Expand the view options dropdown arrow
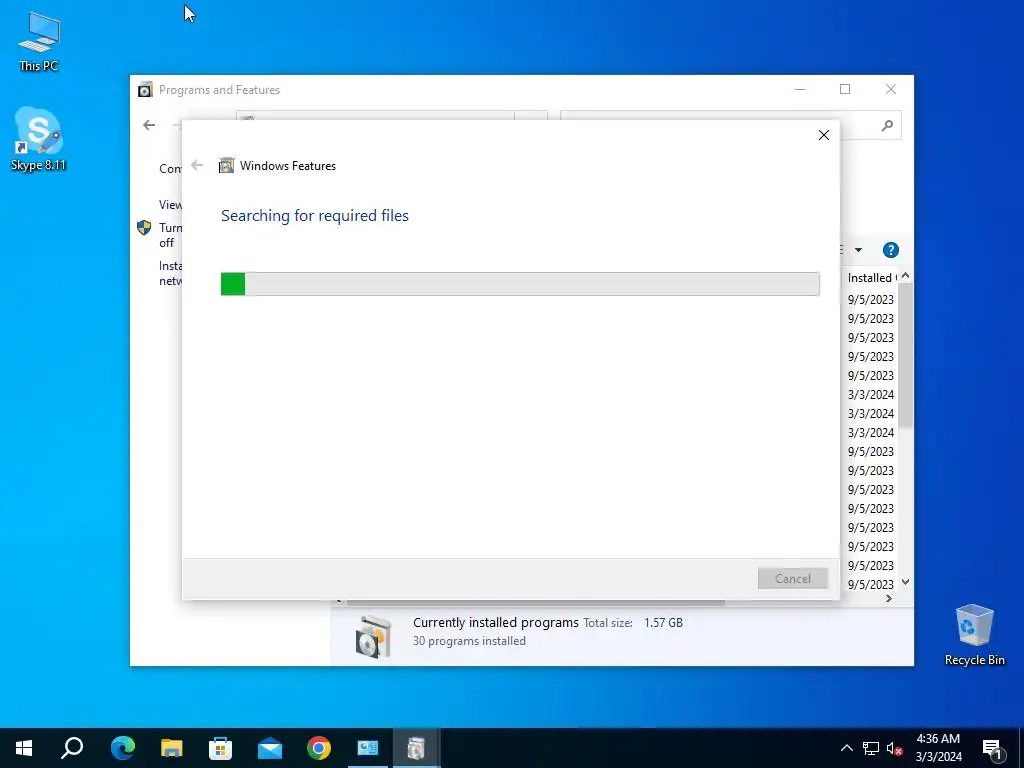1024x768 pixels. tap(858, 249)
